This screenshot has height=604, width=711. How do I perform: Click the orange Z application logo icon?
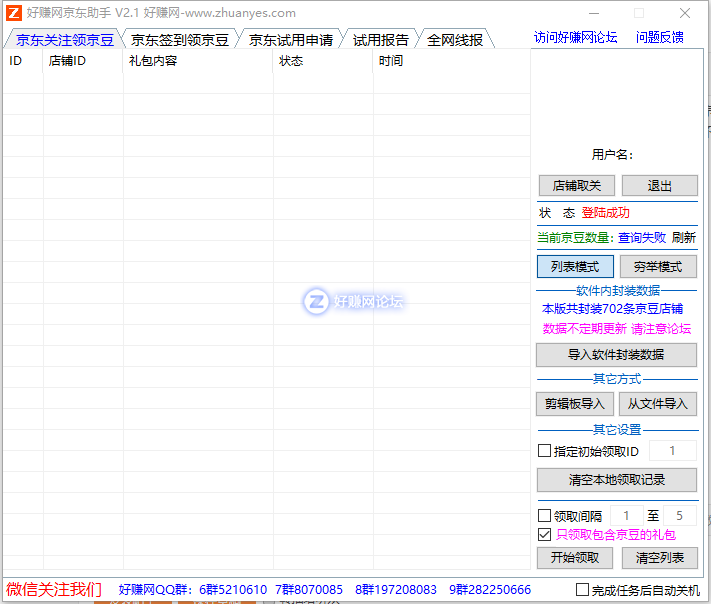13,13
